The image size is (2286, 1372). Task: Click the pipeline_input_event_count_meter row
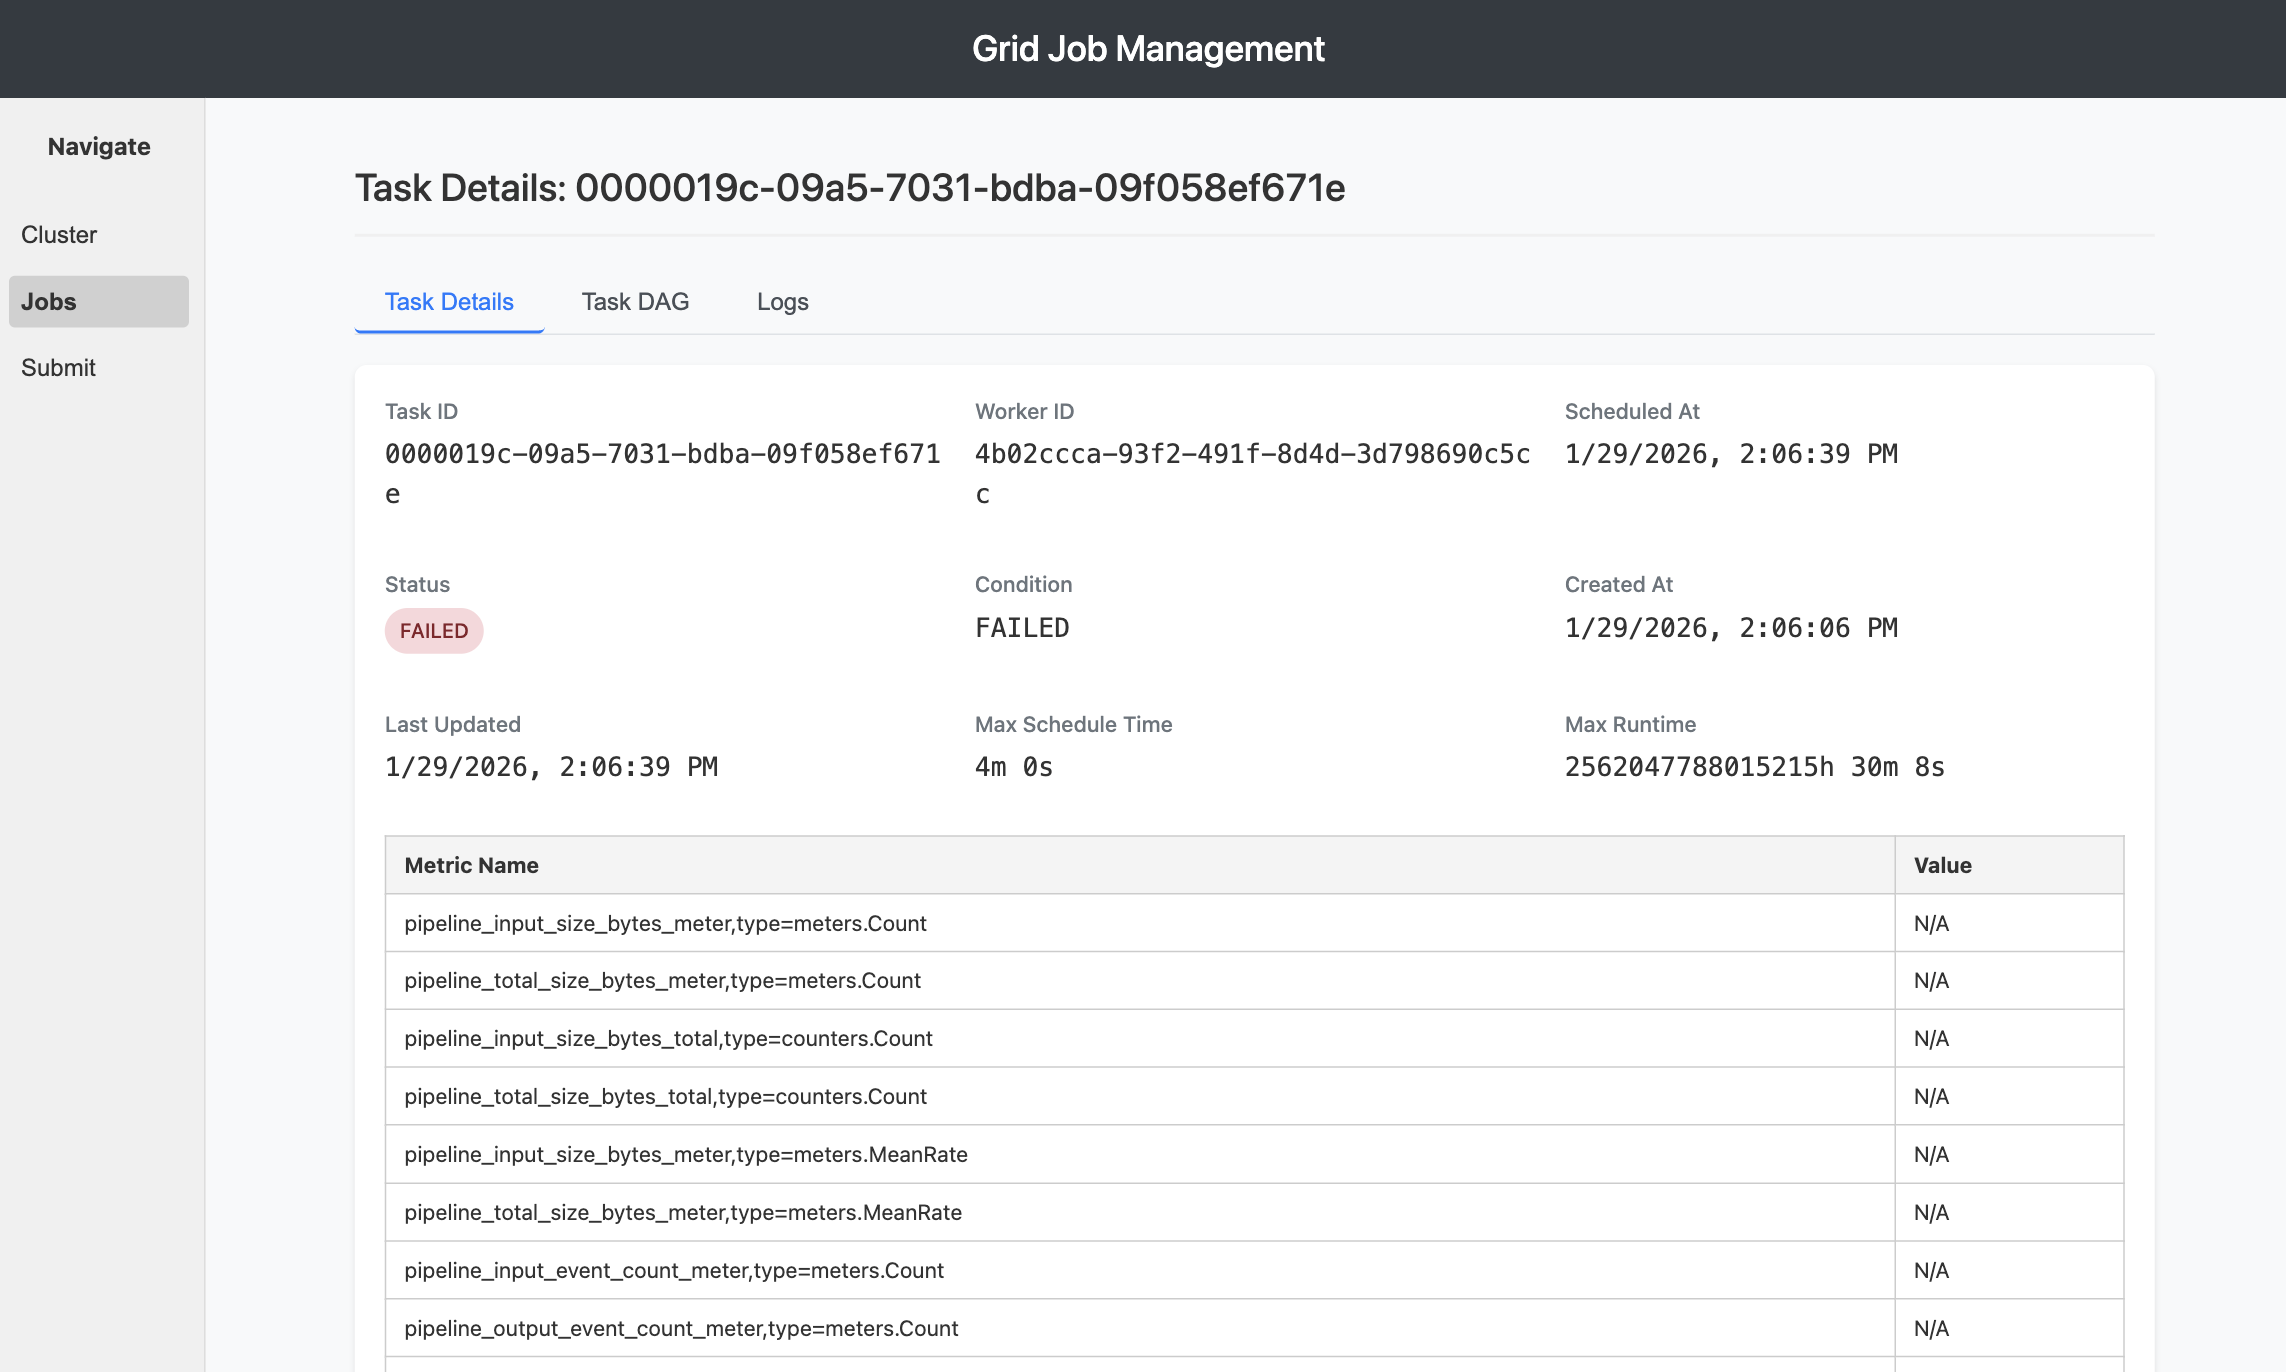[x=673, y=1271]
